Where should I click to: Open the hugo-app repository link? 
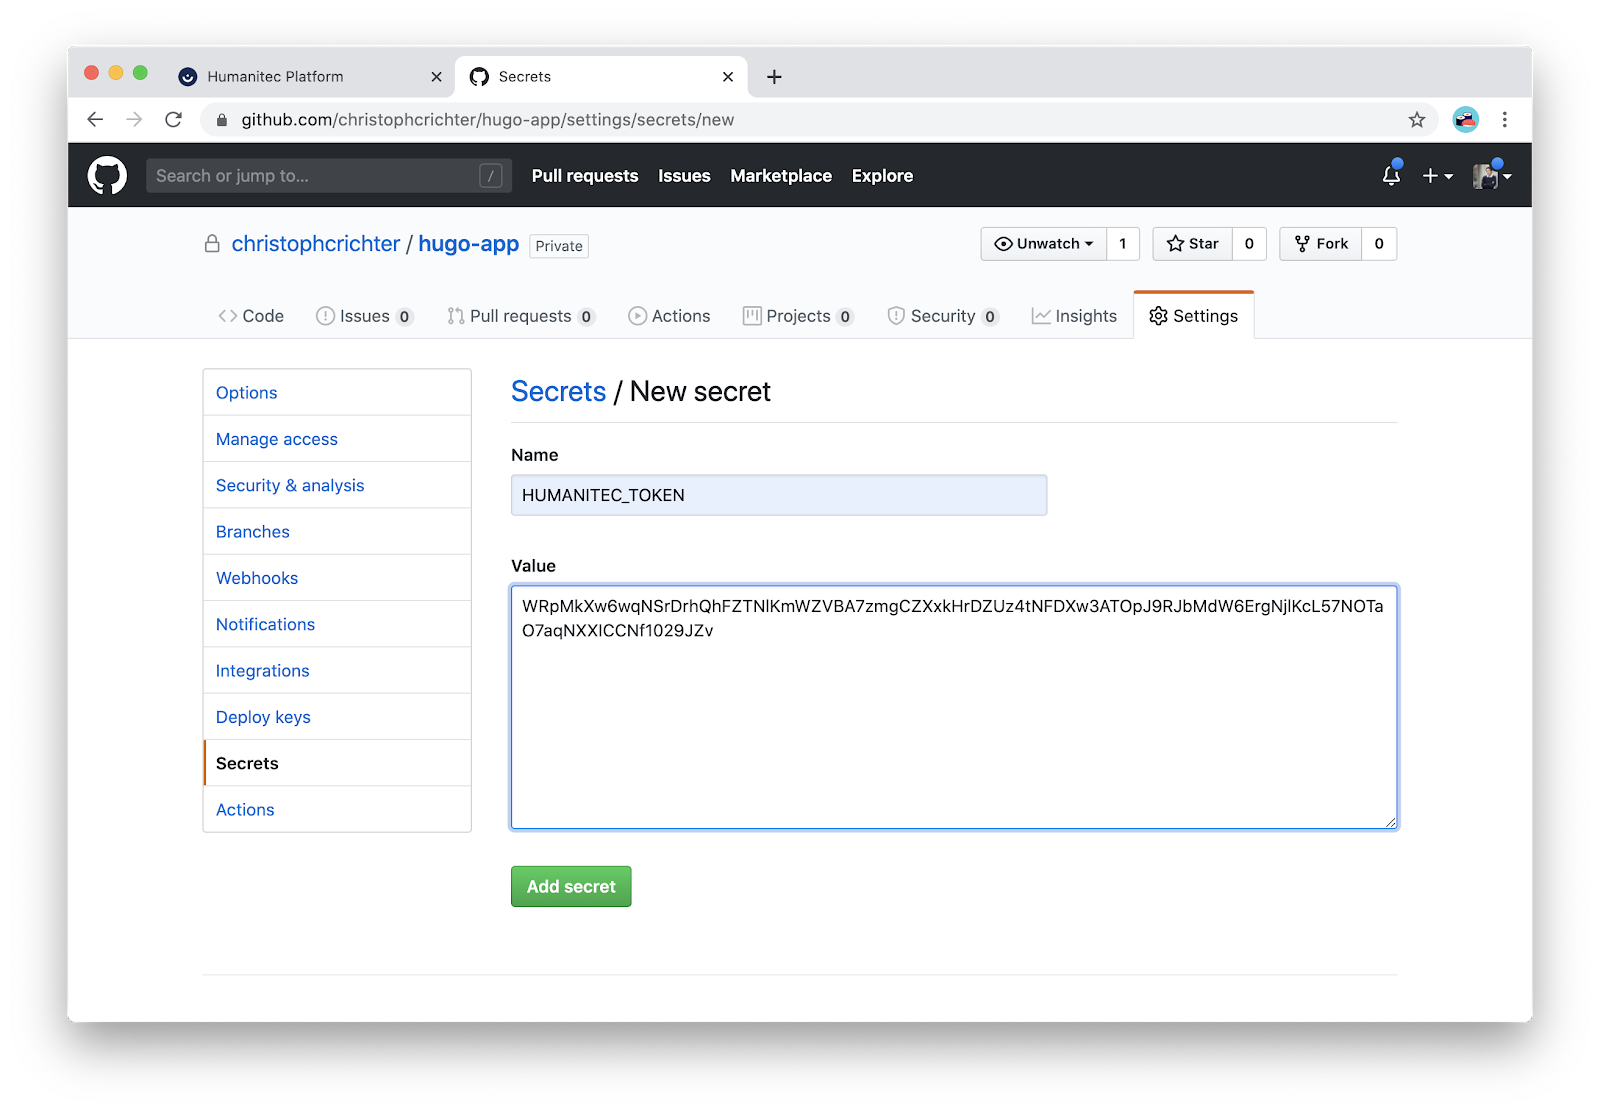tap(468, 244)
